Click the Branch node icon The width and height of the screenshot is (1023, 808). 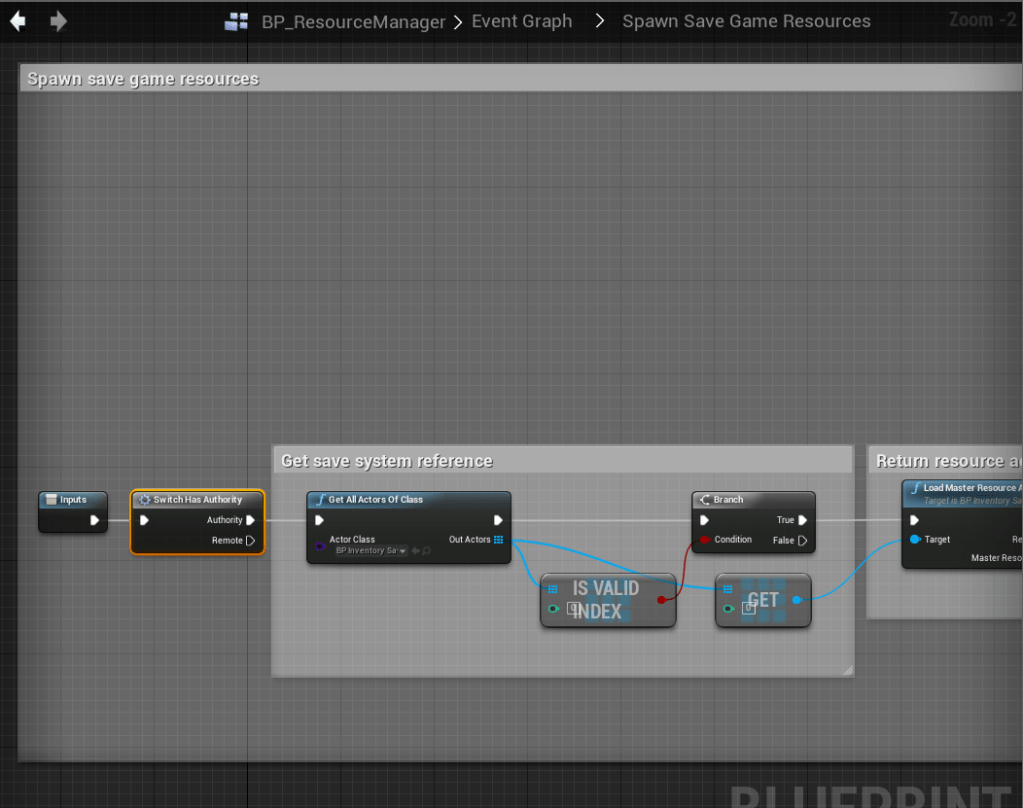703,500
